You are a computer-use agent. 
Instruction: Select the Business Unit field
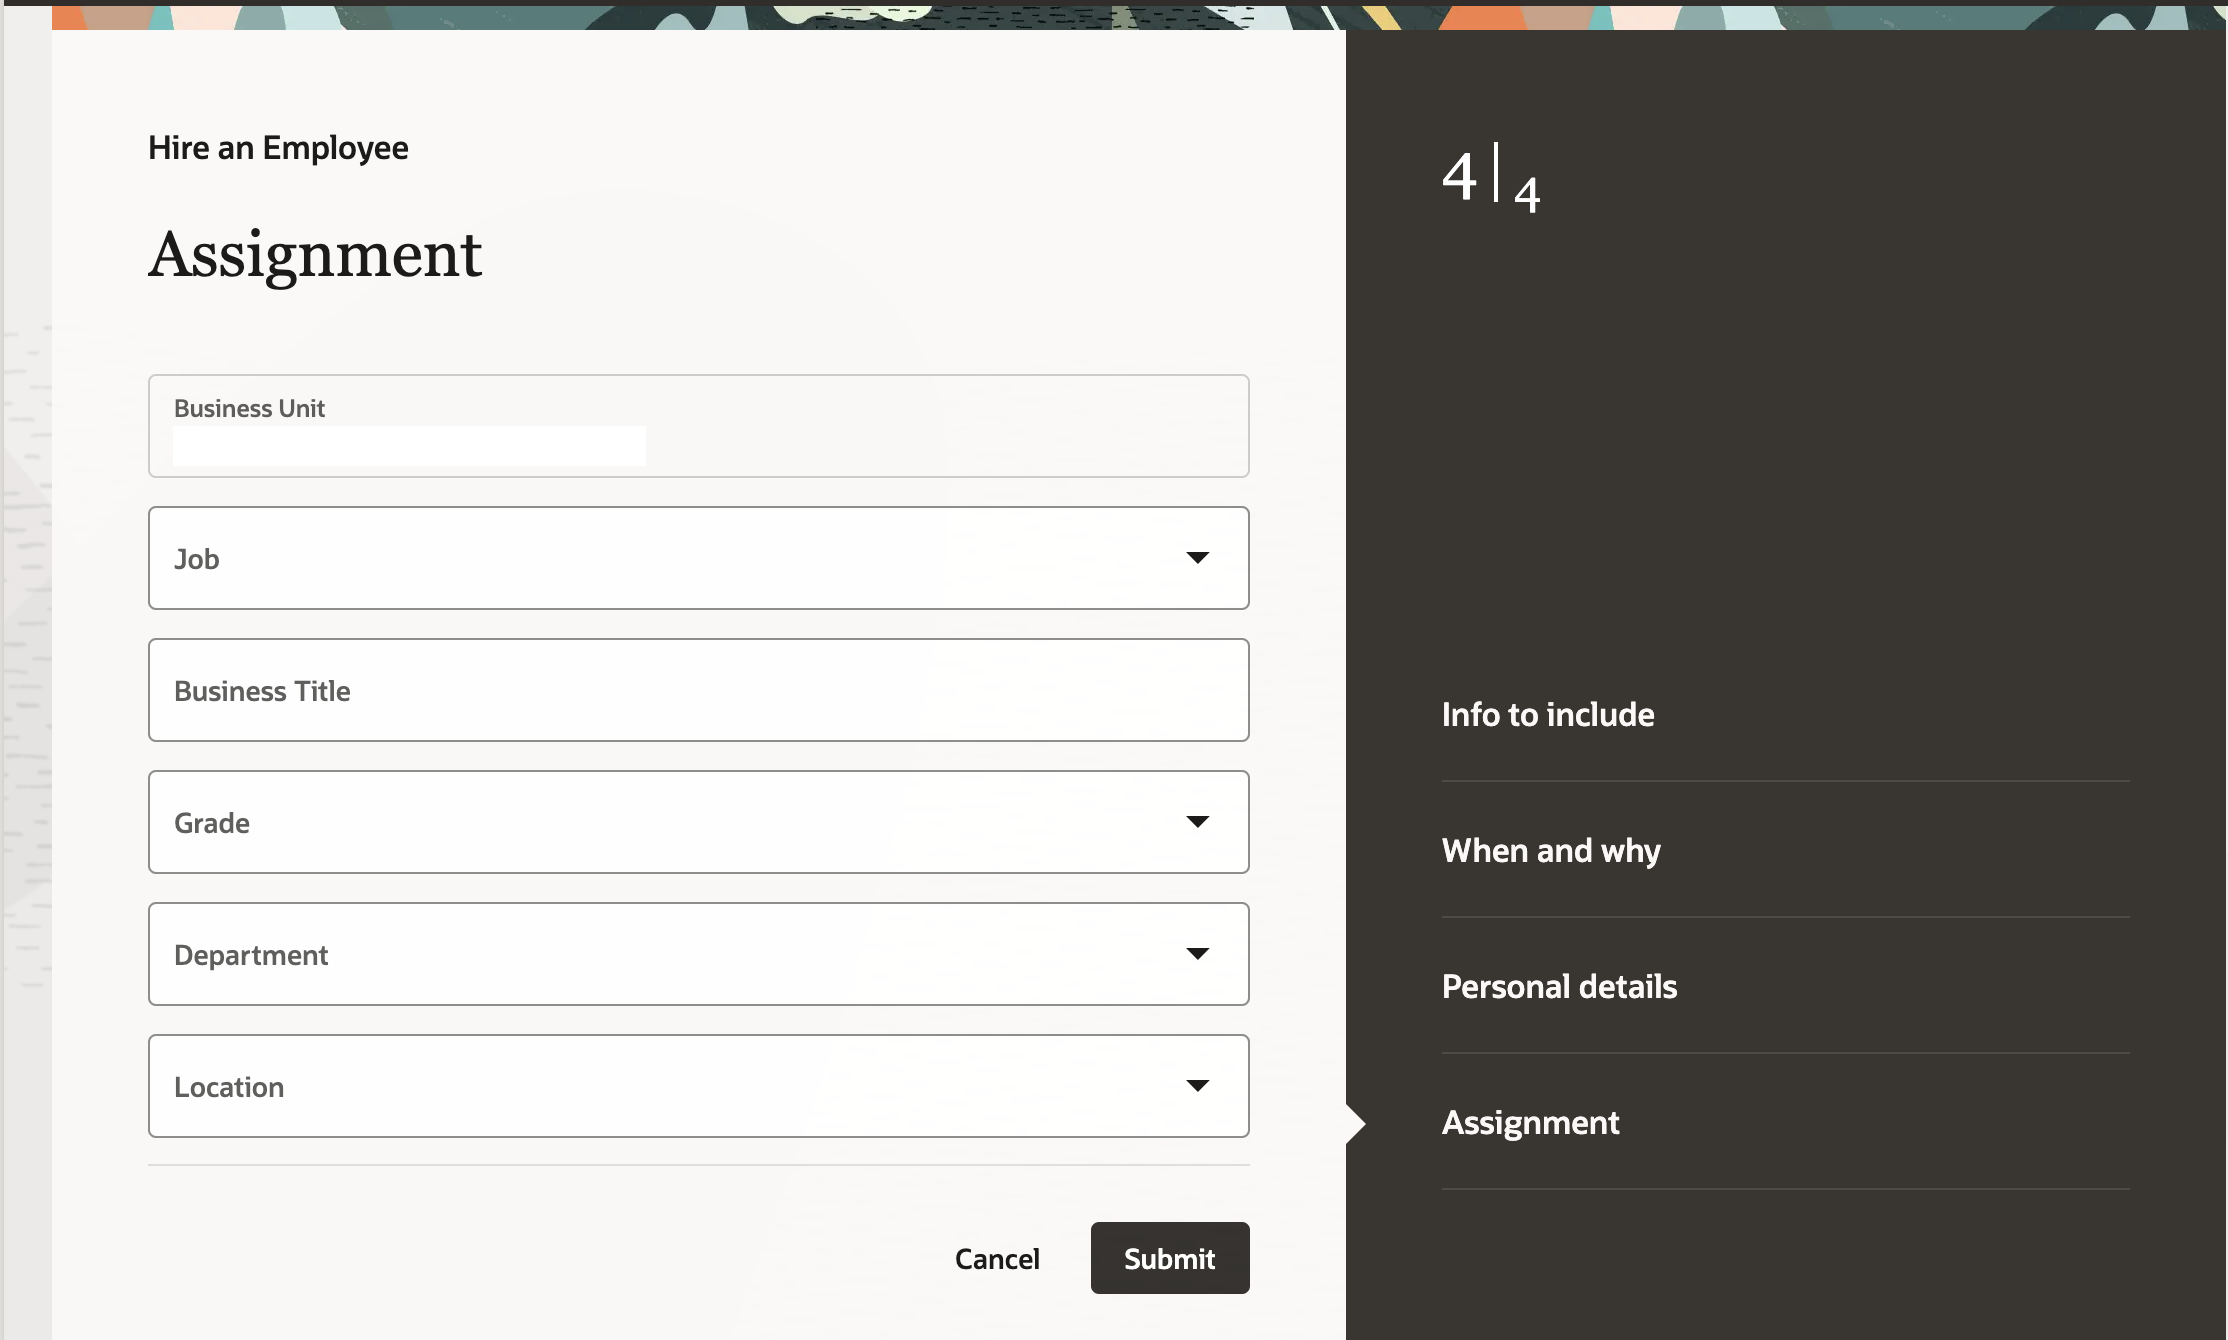click(700, 426)
